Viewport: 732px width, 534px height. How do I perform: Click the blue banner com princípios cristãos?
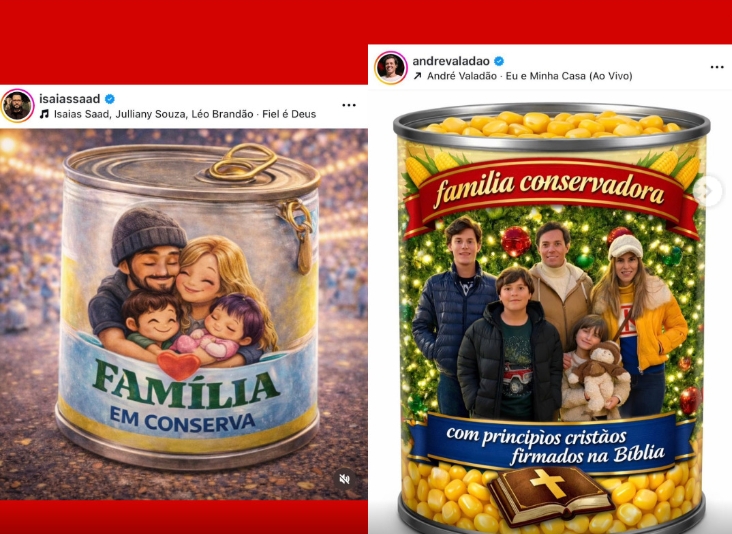[x=552, y=443]
